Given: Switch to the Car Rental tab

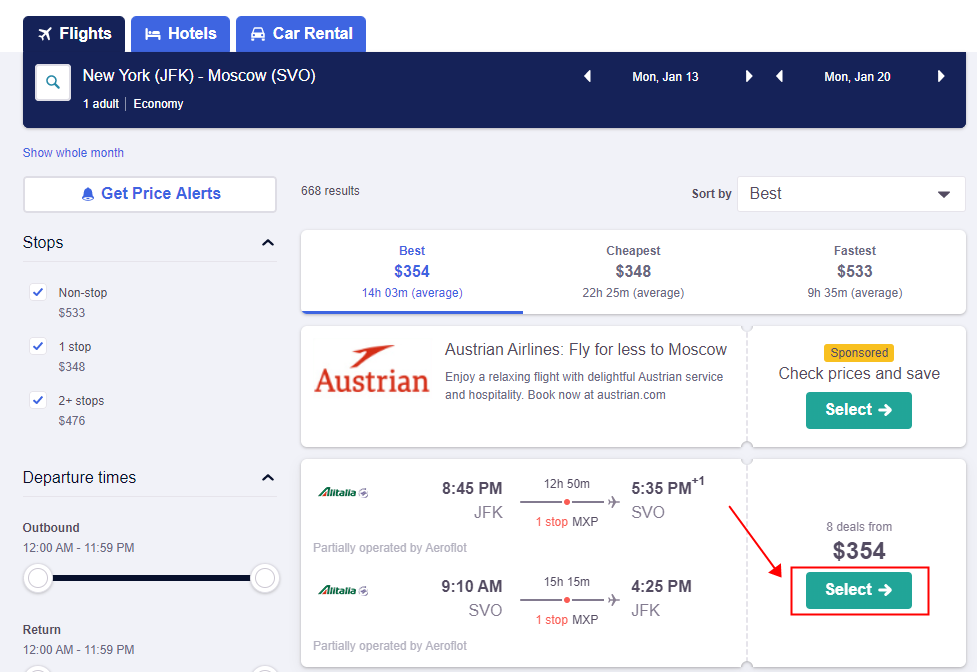Looking at the screenshot, I should [301, 34].
